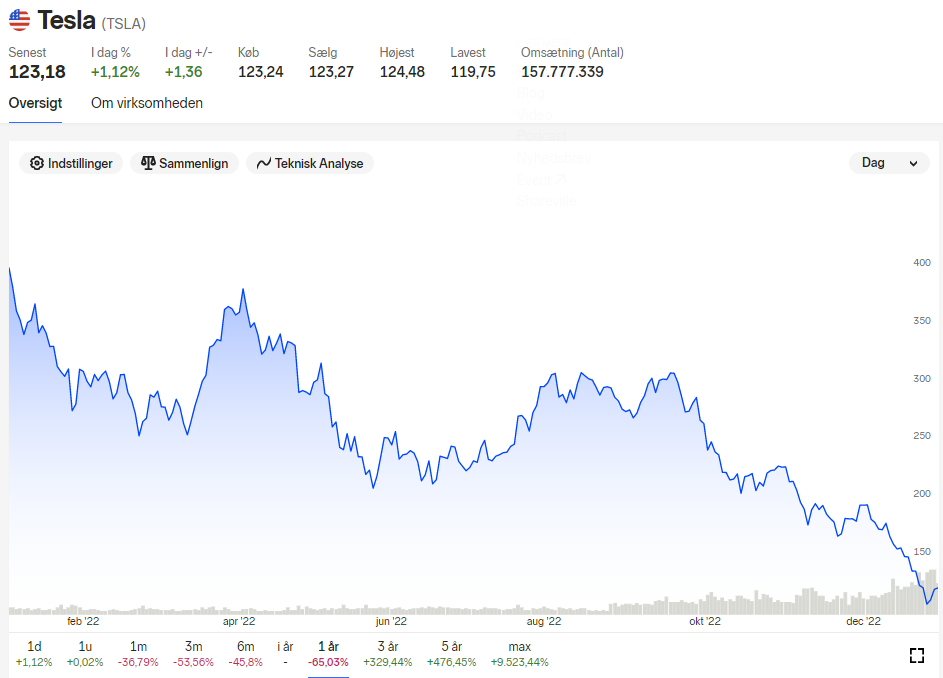Select the 1u time range

(x=85, y=654)
